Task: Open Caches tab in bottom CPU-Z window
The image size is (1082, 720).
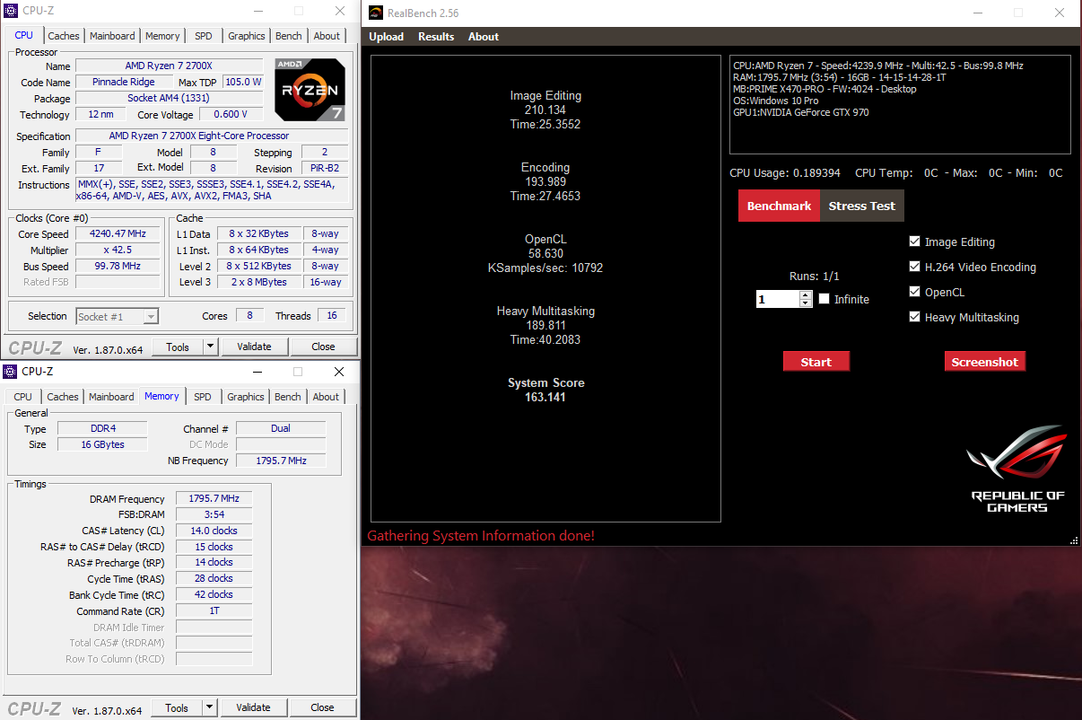Action: [63, 397]
